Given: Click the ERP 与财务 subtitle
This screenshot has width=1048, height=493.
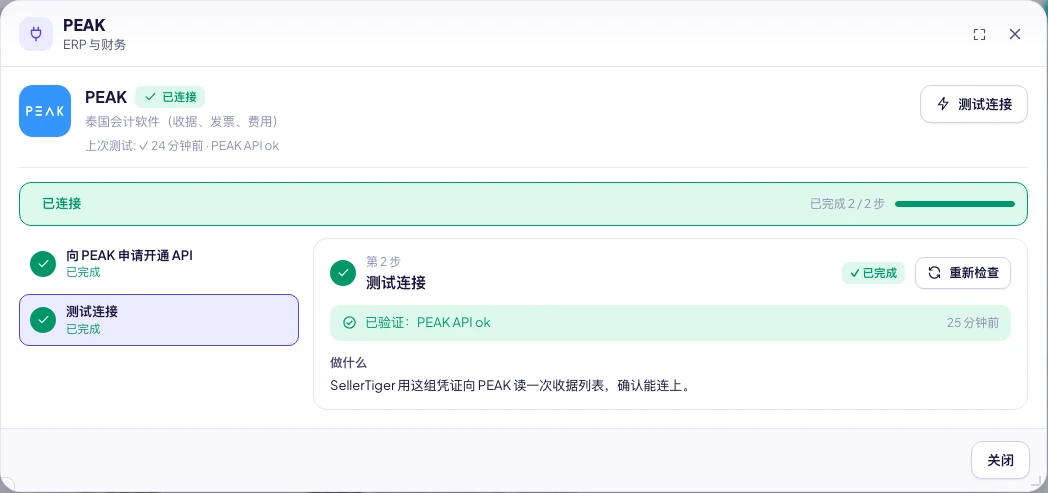Looking at the screenshot, I should [94, 45].
